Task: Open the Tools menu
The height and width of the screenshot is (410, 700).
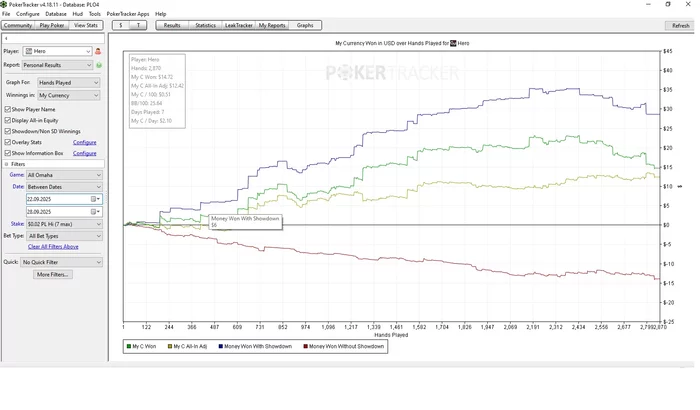Action: pos(95,14)
